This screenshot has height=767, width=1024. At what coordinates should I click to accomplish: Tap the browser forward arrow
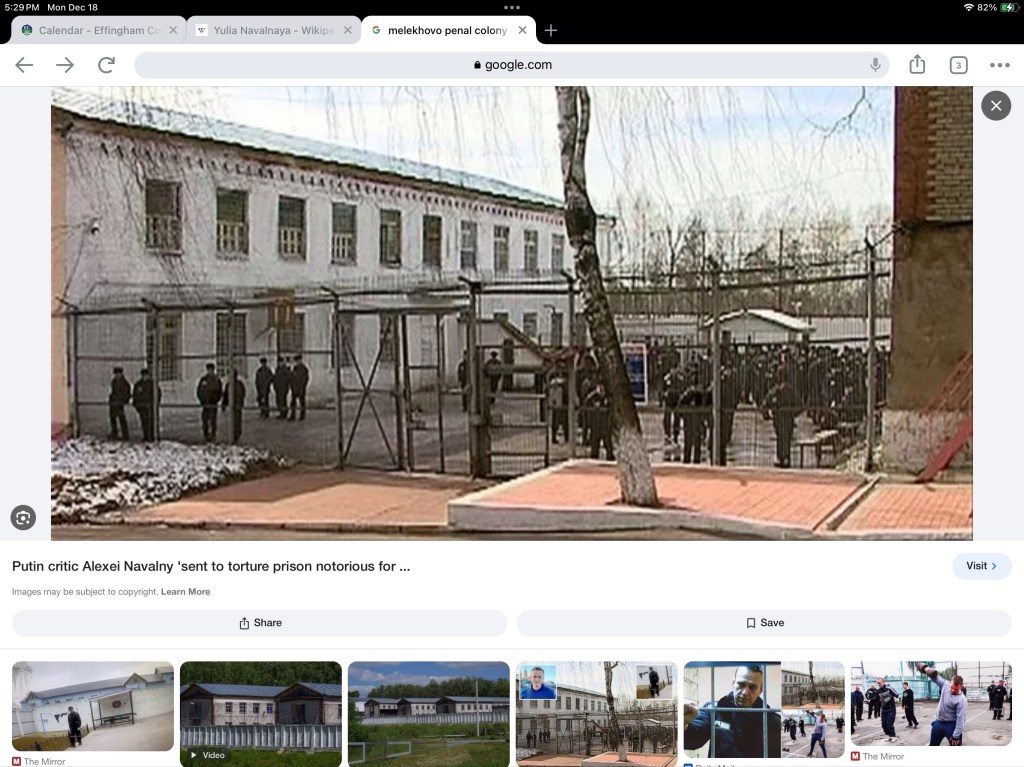coord(65,65)
